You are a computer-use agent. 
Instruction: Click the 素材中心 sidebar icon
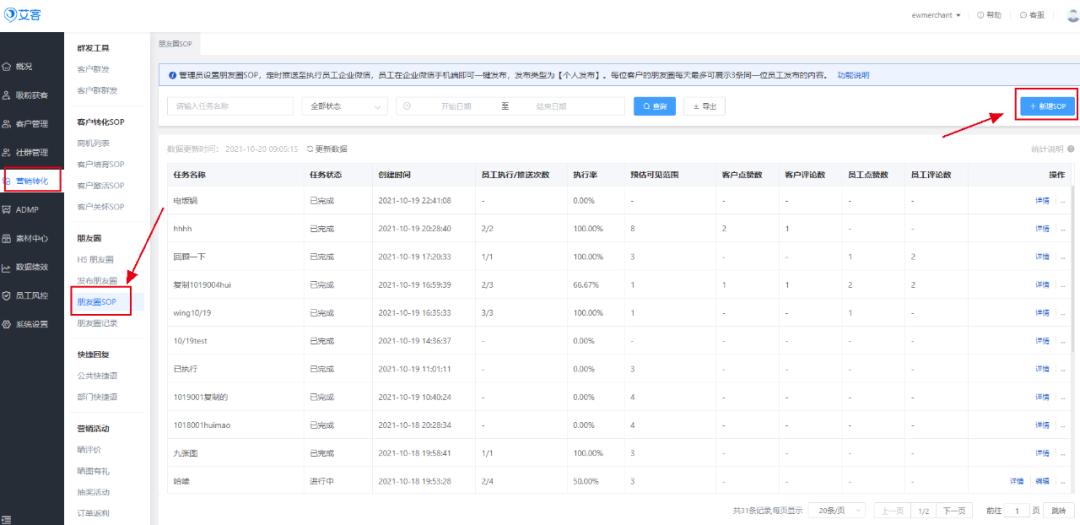[x=8, y=238]
